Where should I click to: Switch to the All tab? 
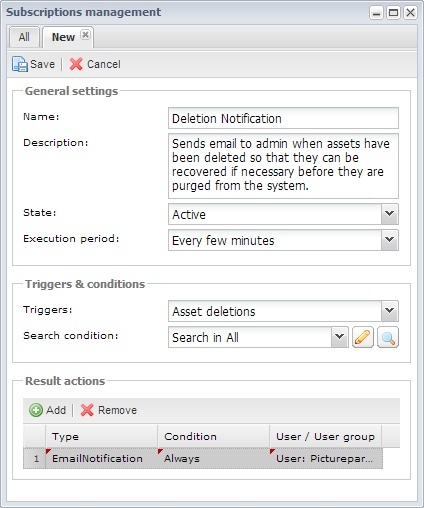[24, 37]
